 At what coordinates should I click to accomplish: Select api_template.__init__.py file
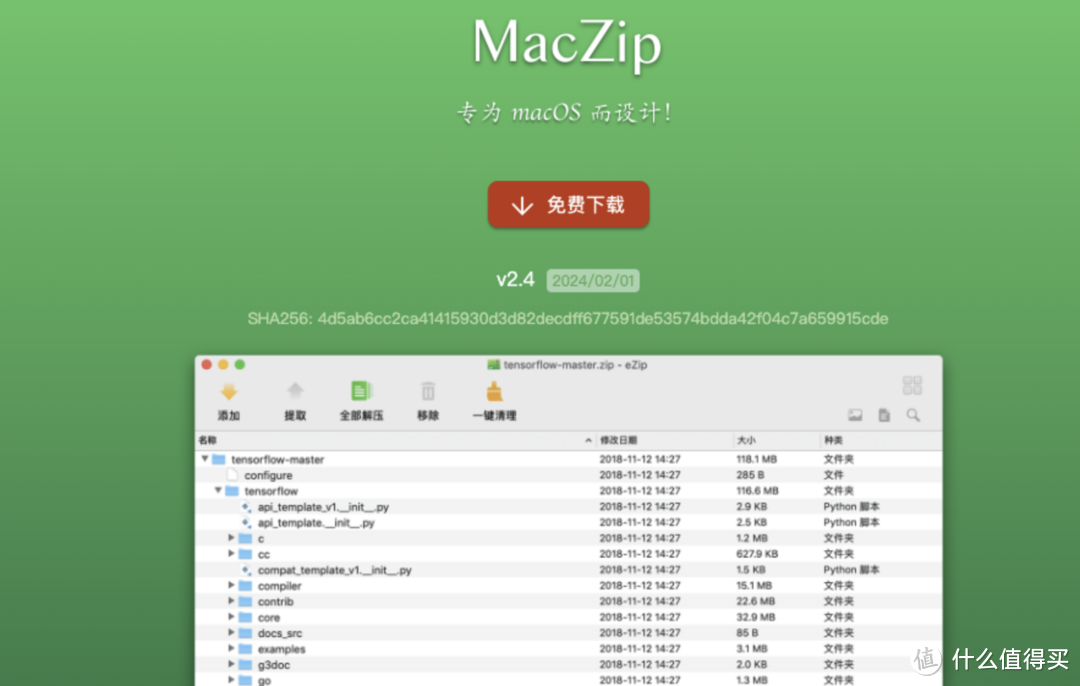click(316, 523)
